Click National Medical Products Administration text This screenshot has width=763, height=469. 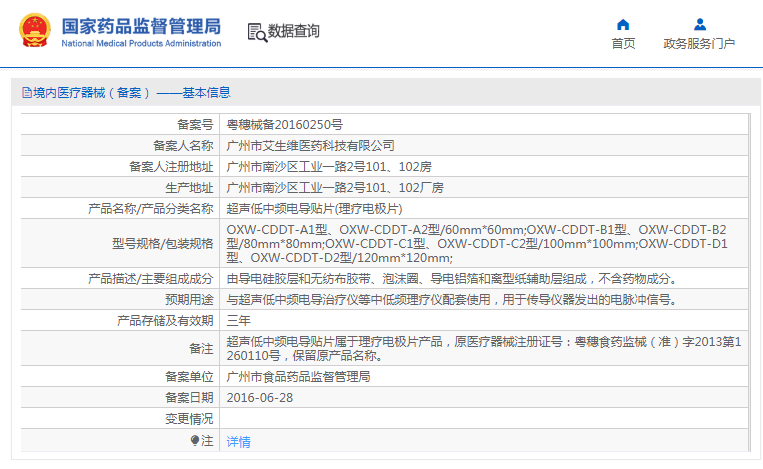141,43
